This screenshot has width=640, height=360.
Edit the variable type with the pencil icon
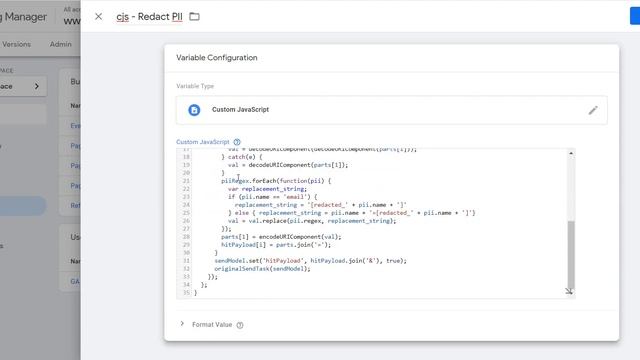[x=593, y=110]
